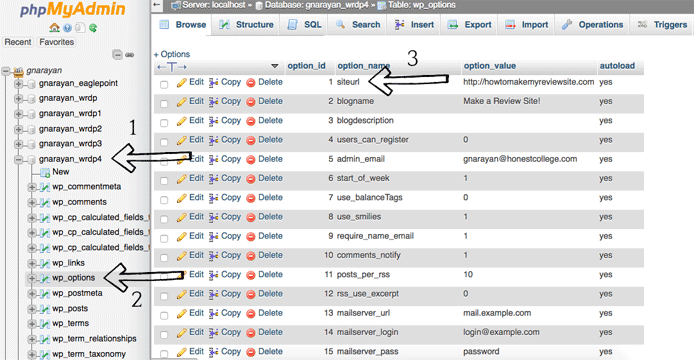The height and width of the screenshot is (360, 694).
Task: Open the Export tab
Action: pyautogui.click(x=470, y=25)
